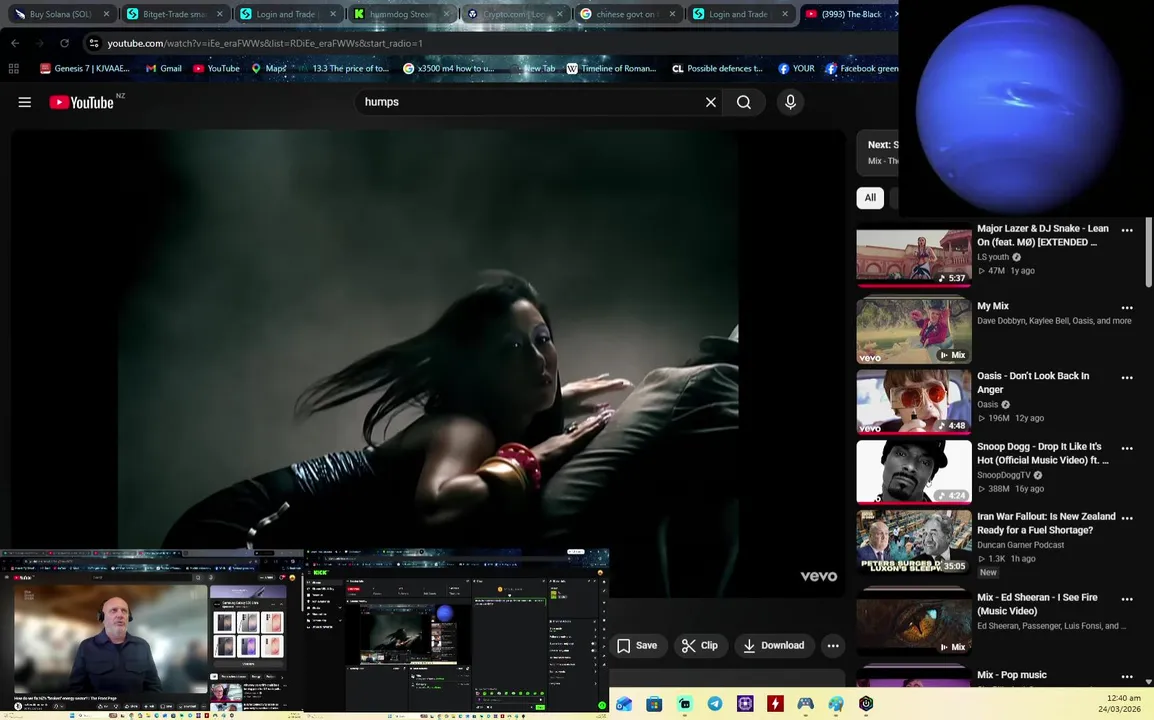Viewport: 1154px width, 720px height.
Task: Switch to Bitget-Trade tab
Action: 174,14
